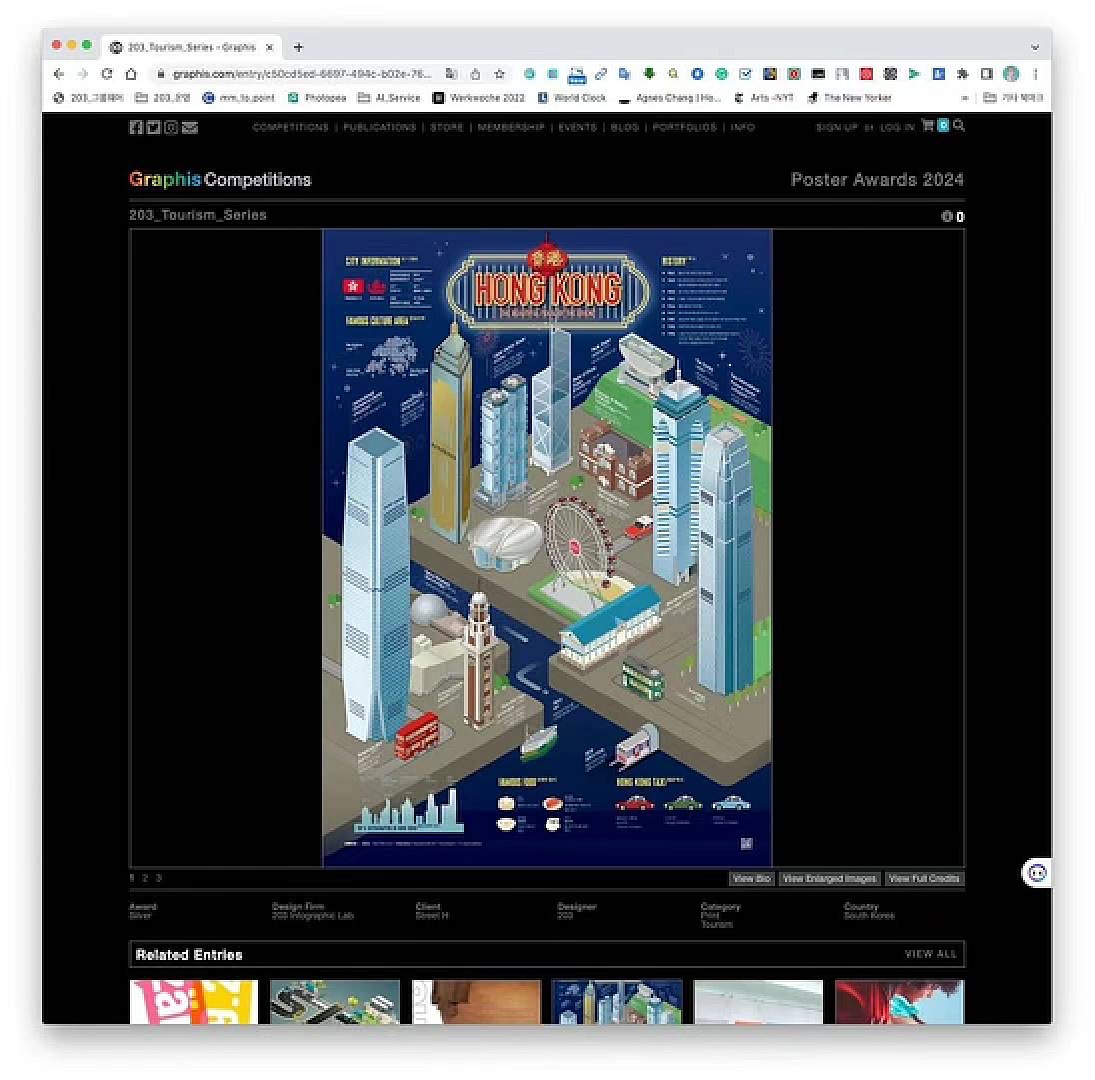The height and width of the screenshot is (1080, 1095).
Task: Open the EVENTS menu
Action: click(x=577, y=127)
